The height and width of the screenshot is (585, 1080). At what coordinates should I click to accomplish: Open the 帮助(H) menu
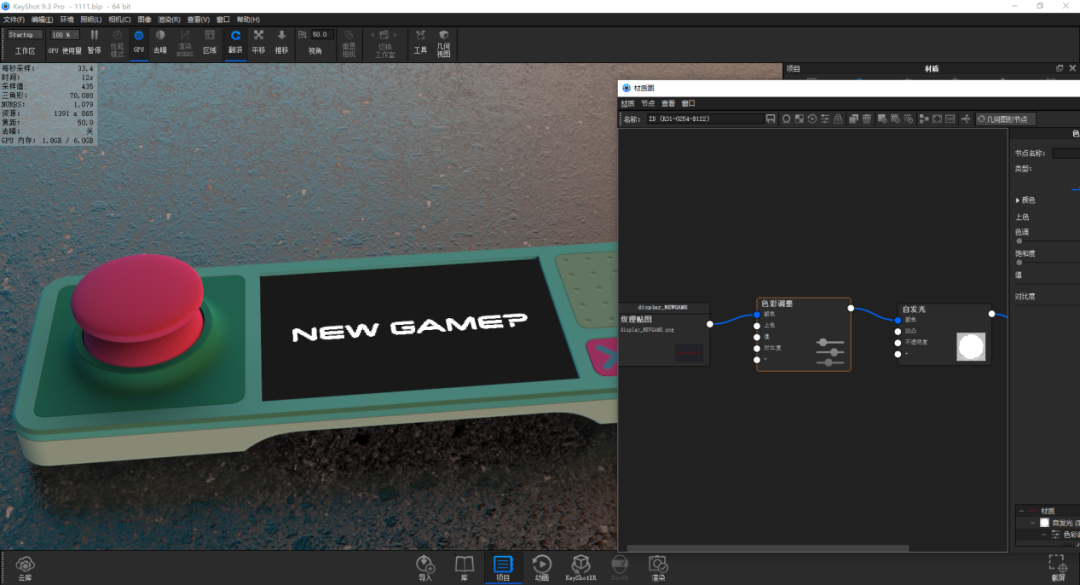248,19
